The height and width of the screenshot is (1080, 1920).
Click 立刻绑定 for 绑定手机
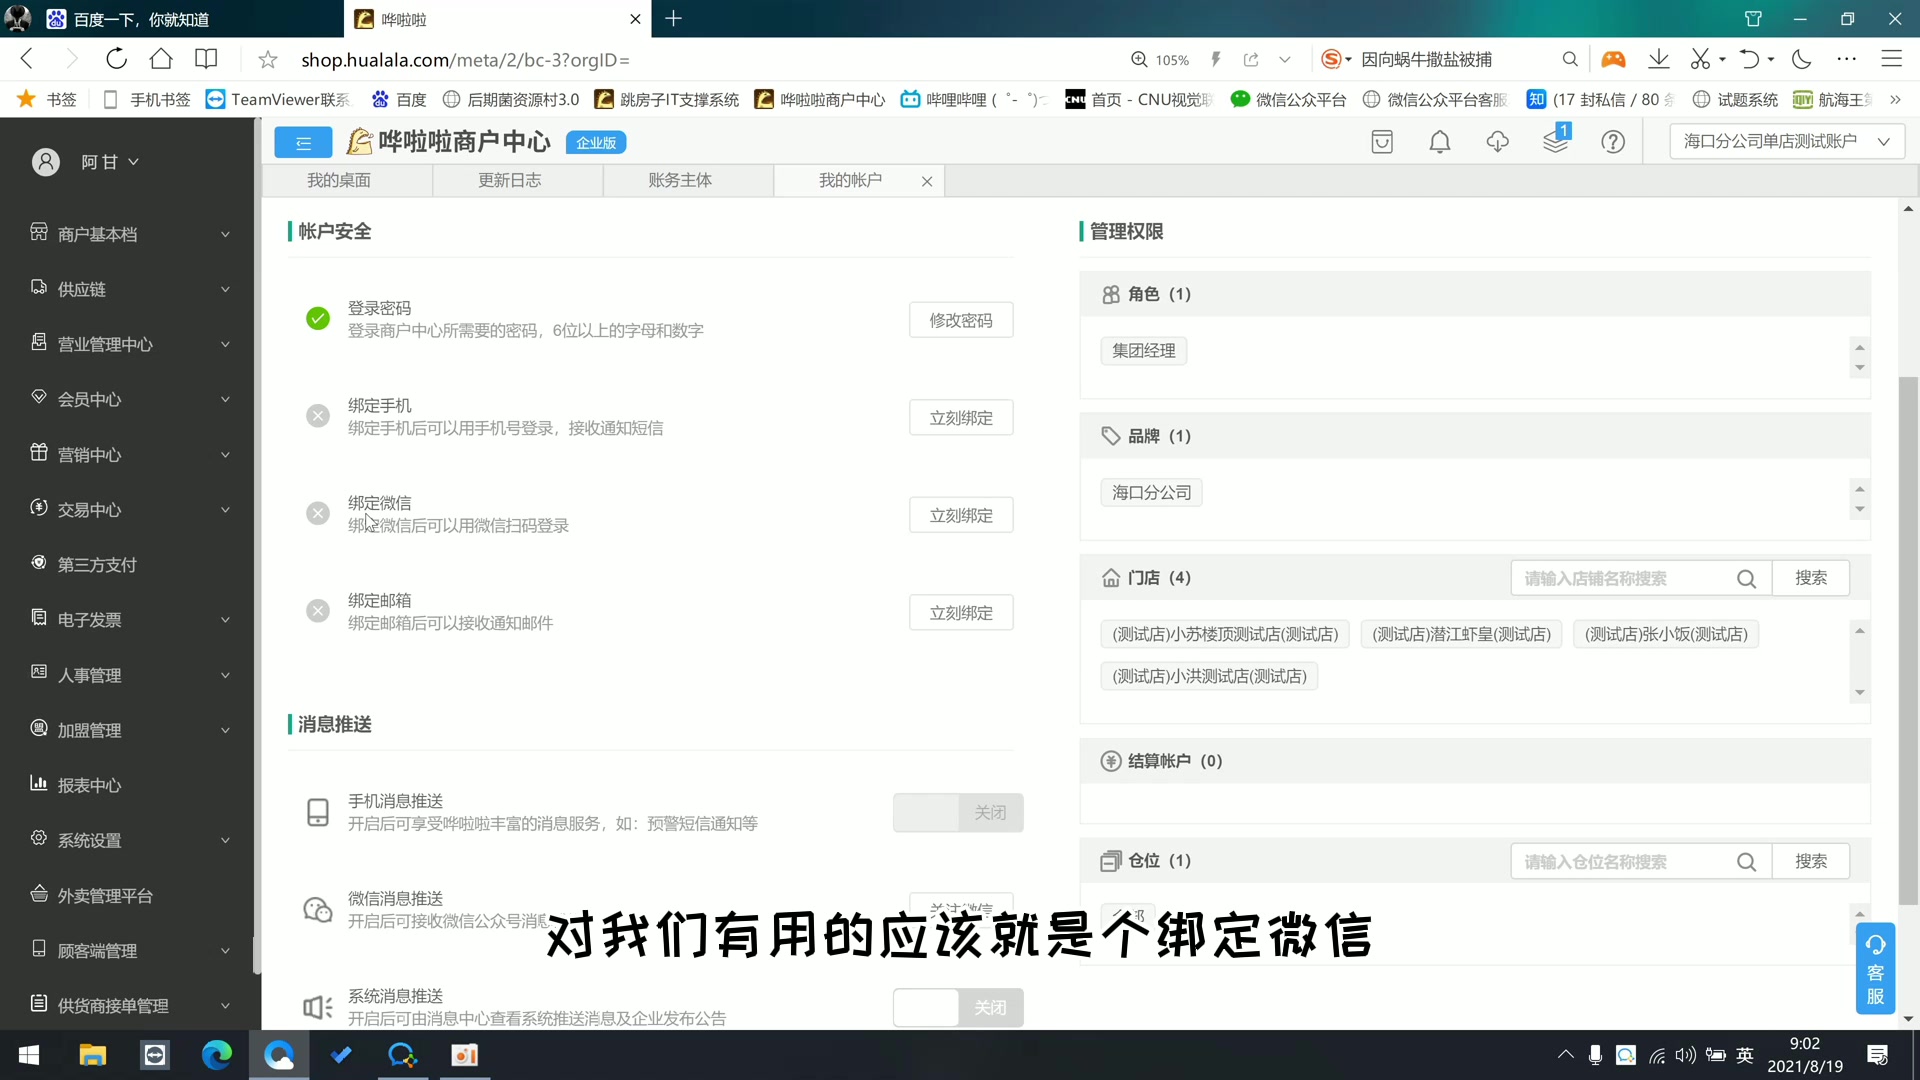(961, 418)
